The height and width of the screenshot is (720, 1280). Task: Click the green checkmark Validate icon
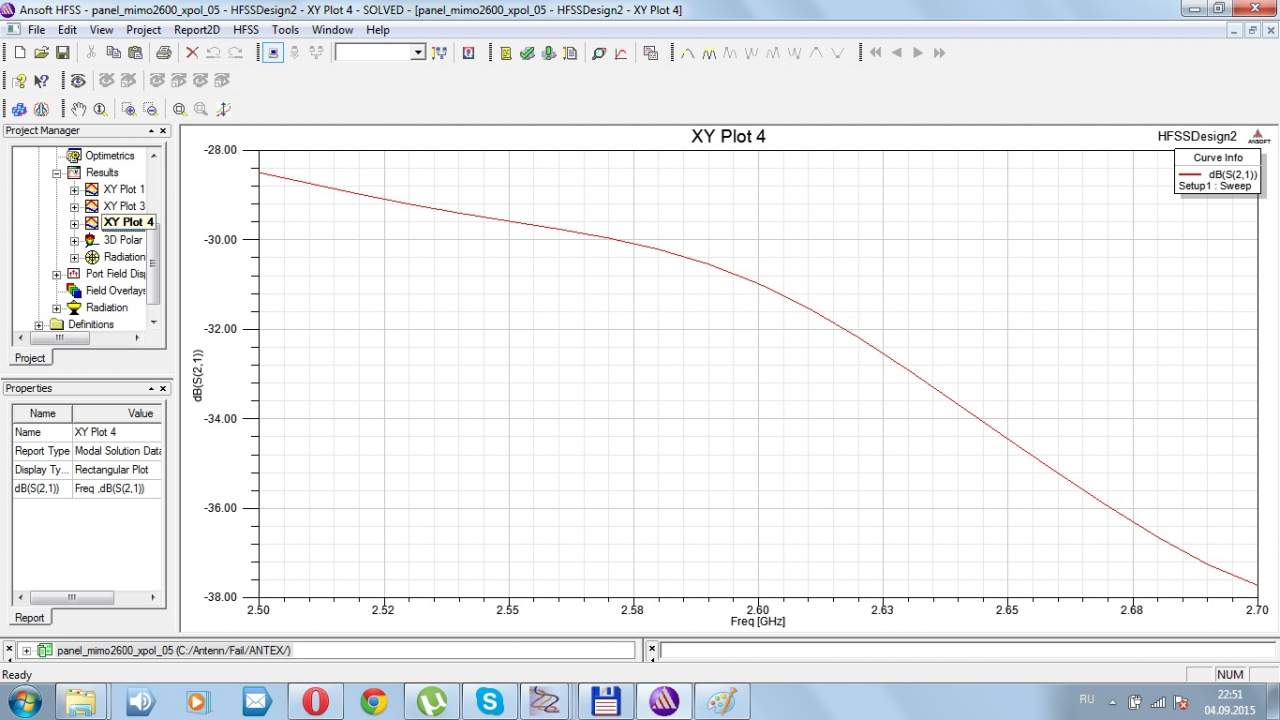click(527, 53)
